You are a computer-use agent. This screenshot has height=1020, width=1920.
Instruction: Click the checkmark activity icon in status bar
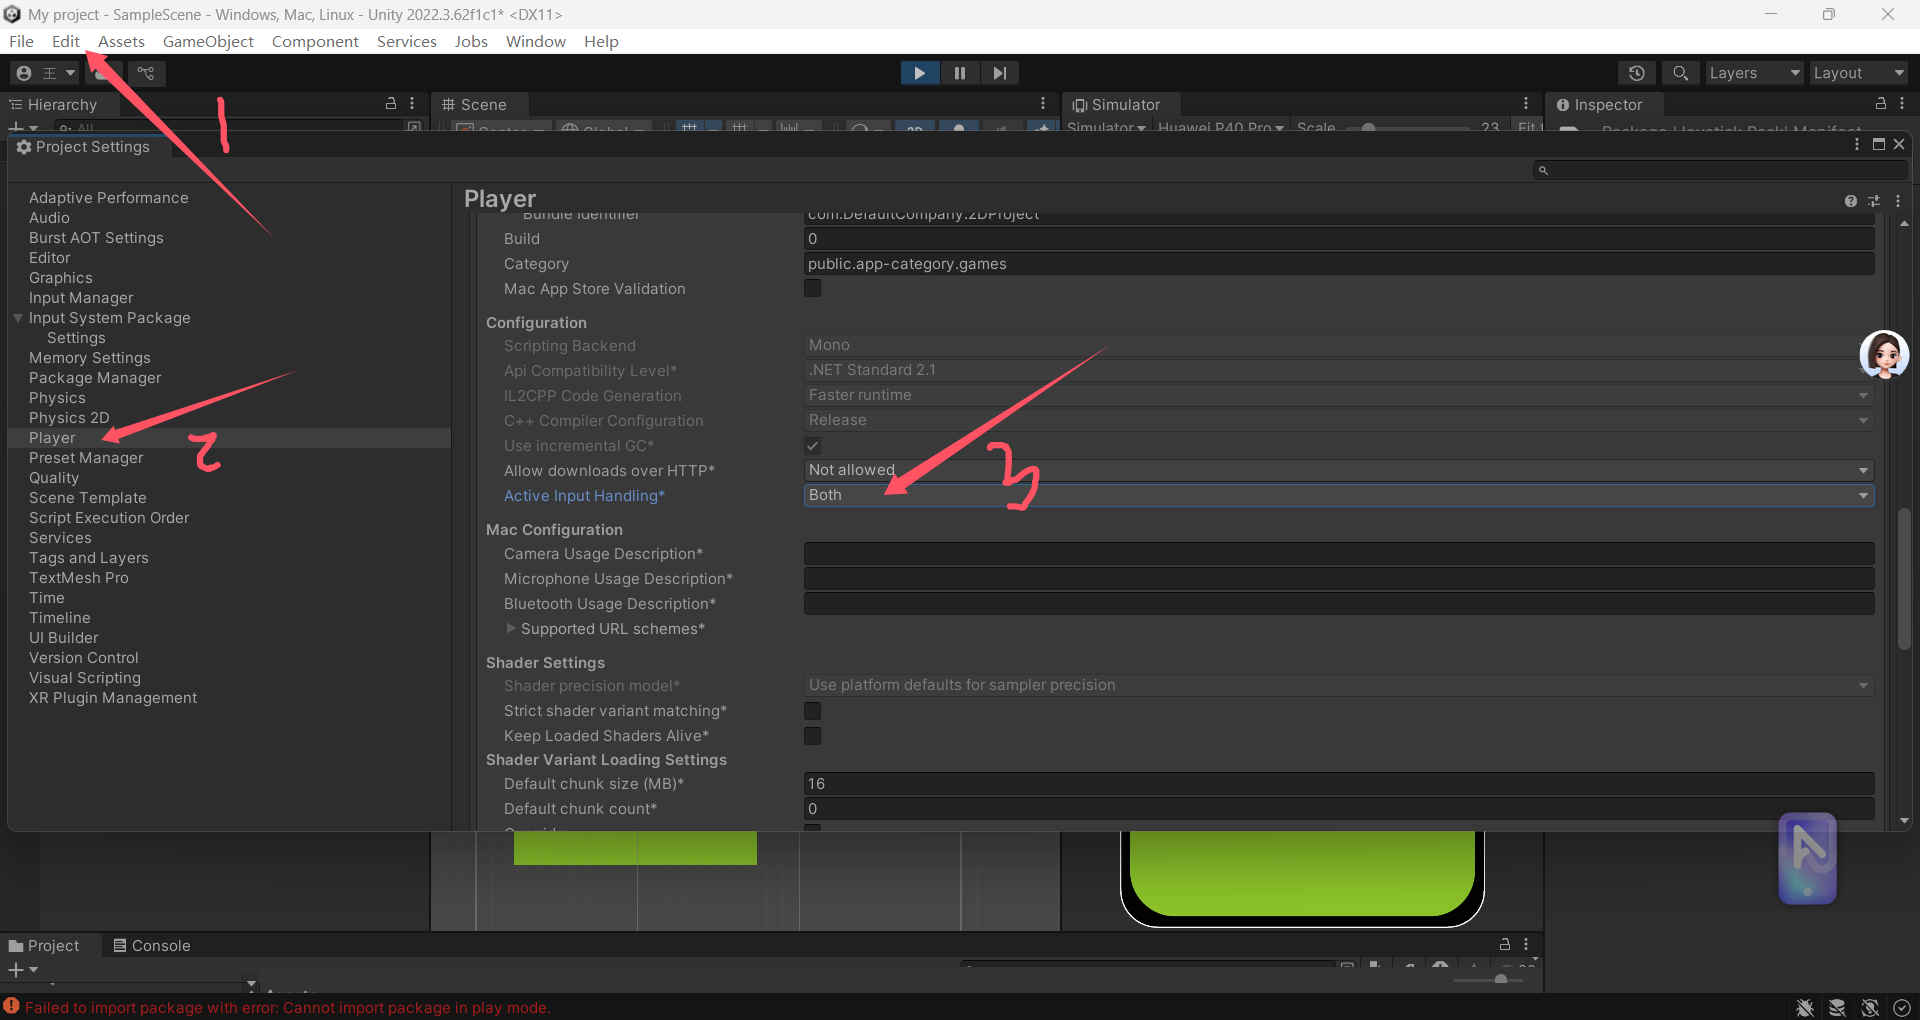(x=1902, y=1008)
